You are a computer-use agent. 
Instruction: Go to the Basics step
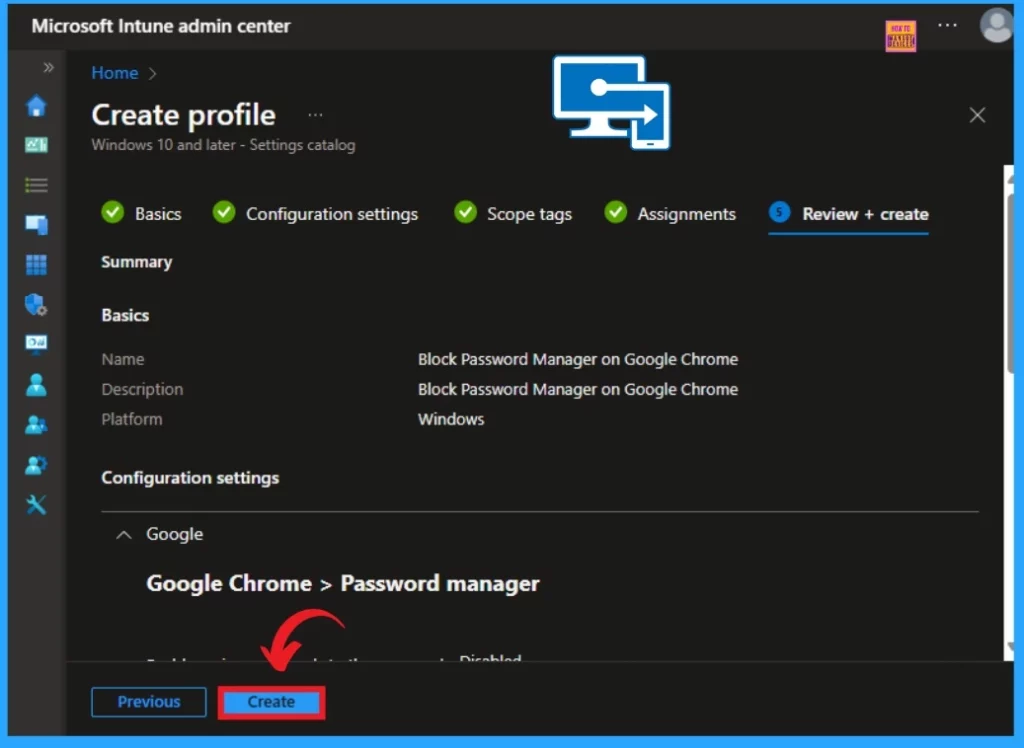141,213
